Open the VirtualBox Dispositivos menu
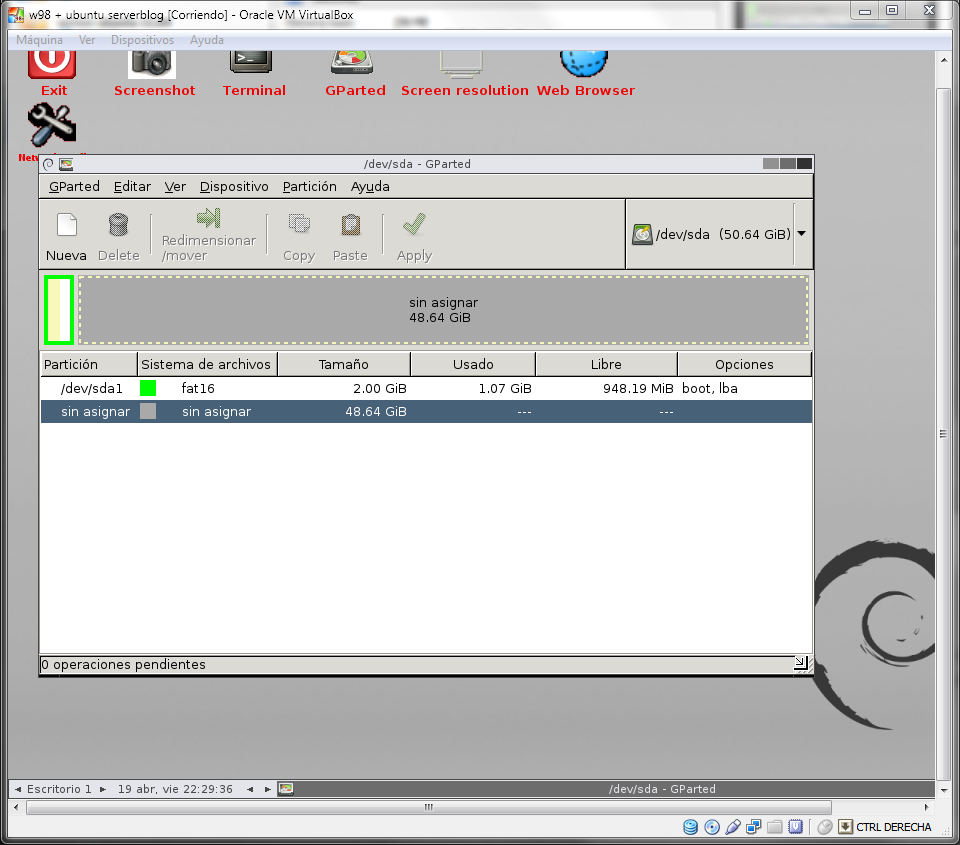960x845 pixels. tap(142, 40)
